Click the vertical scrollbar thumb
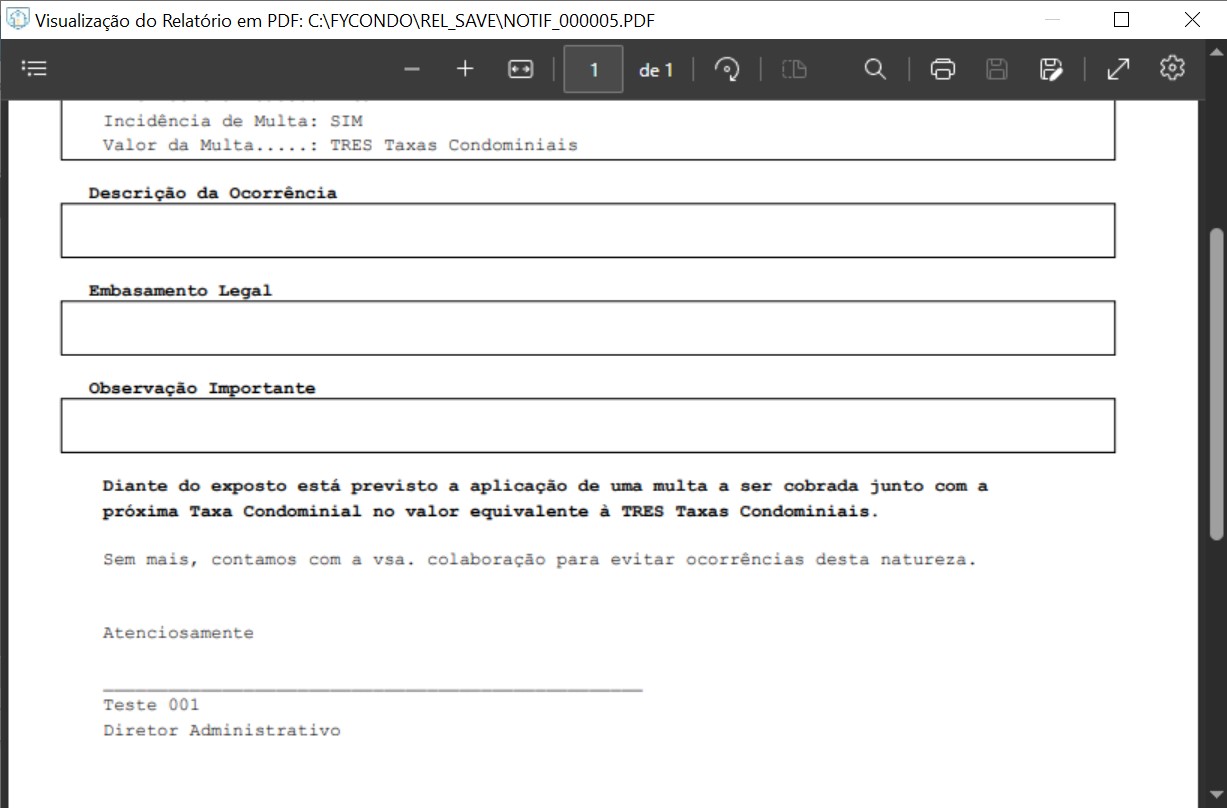Screen dimensions: 1227x808 [1216, 380]
